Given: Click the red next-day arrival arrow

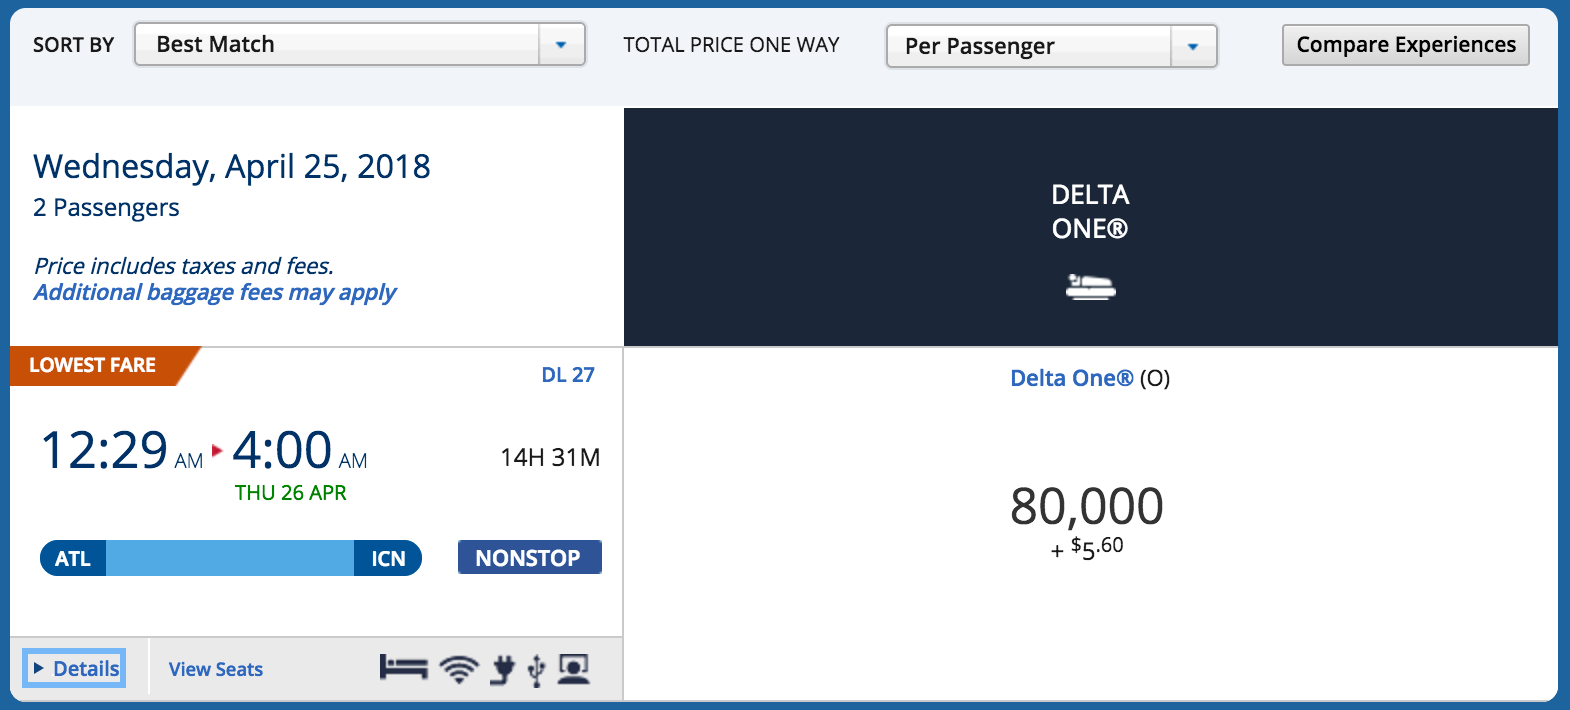Looking at the screenshot, I should (x=217, y=450).
